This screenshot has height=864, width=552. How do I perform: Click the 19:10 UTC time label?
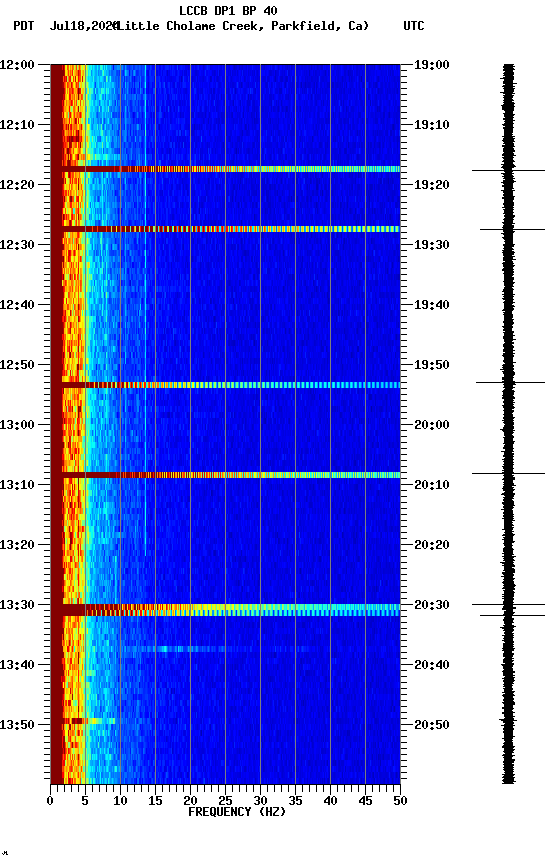[432, 125]
